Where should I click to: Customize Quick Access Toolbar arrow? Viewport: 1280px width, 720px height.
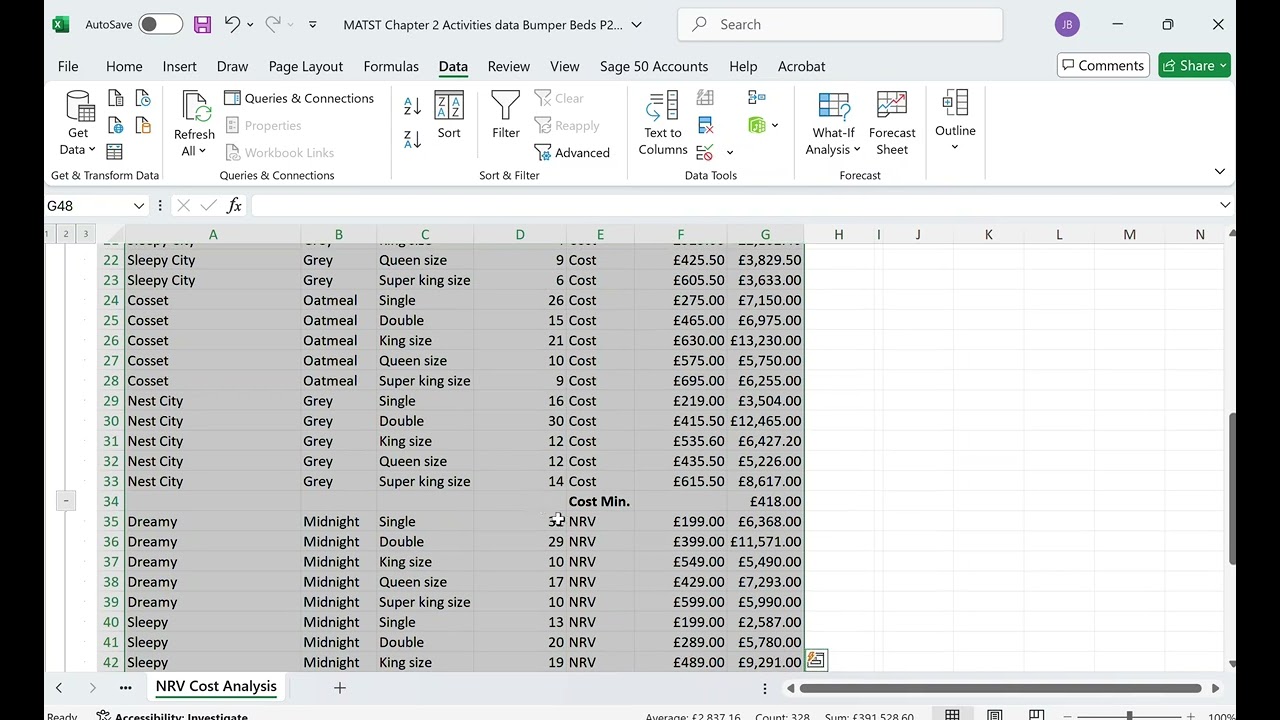point(312,24)
